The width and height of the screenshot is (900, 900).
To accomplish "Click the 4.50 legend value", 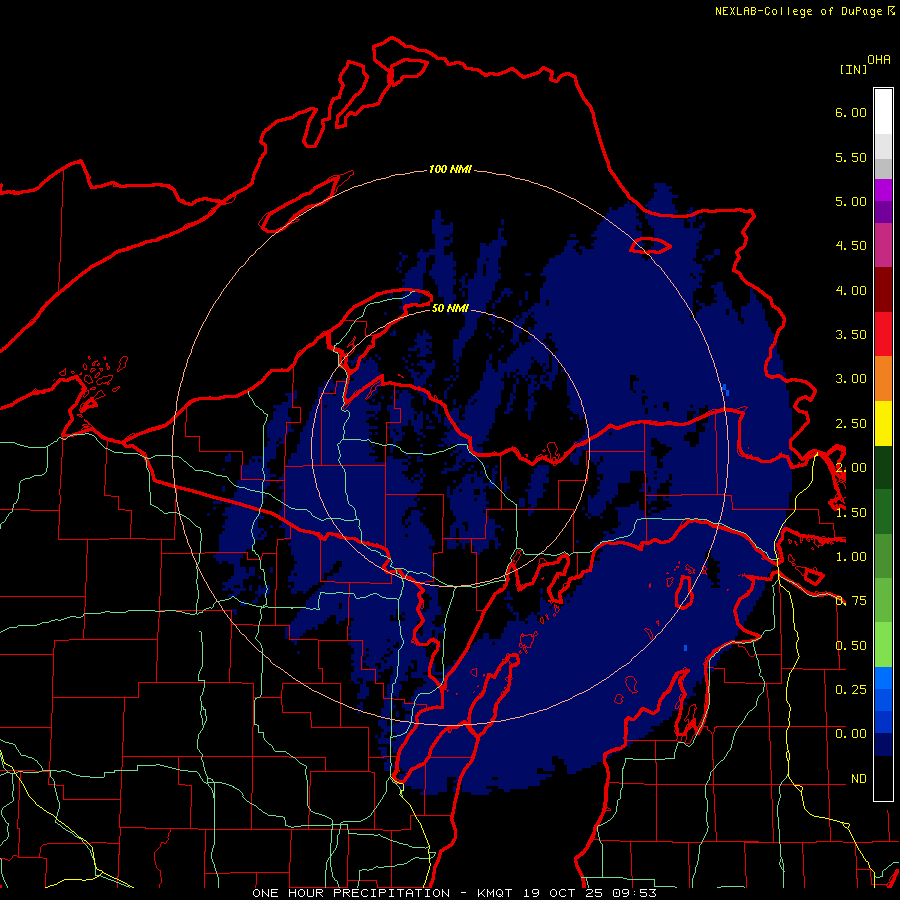I will click(x=851, y=246).
